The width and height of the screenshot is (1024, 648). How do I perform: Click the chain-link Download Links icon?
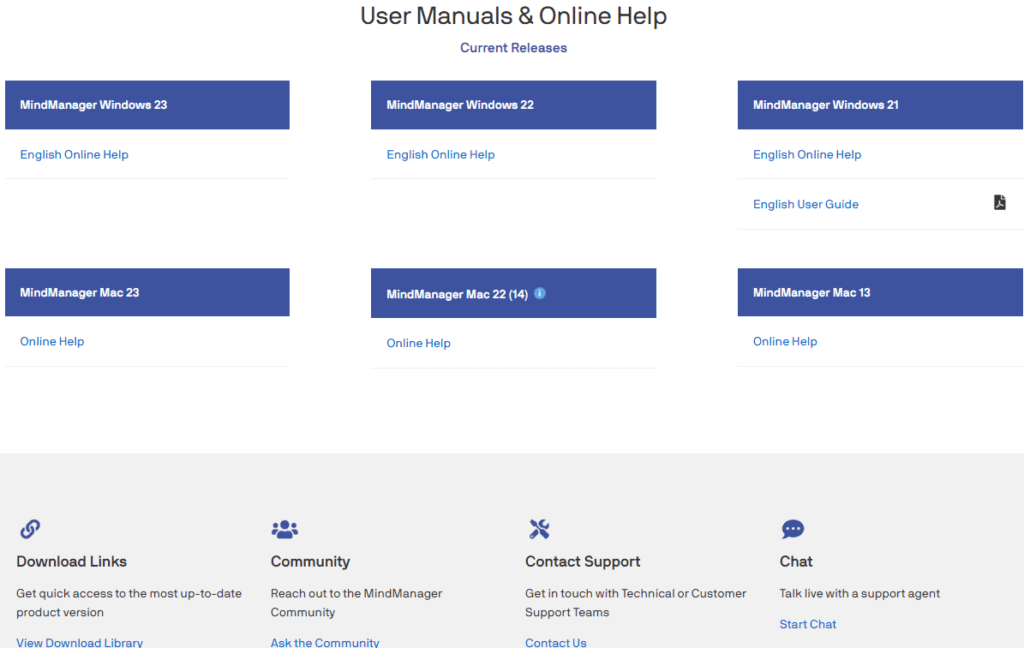[x=30, y=528]
